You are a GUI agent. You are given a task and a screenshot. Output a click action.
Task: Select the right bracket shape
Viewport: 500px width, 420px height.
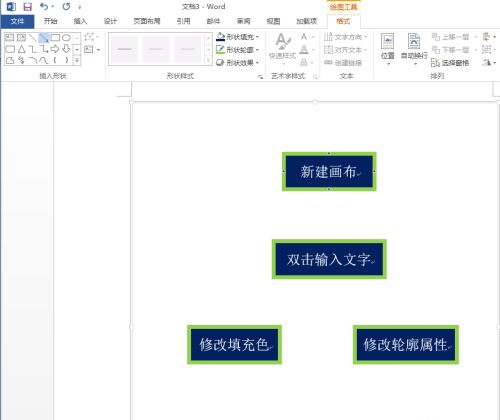[67, 60]
